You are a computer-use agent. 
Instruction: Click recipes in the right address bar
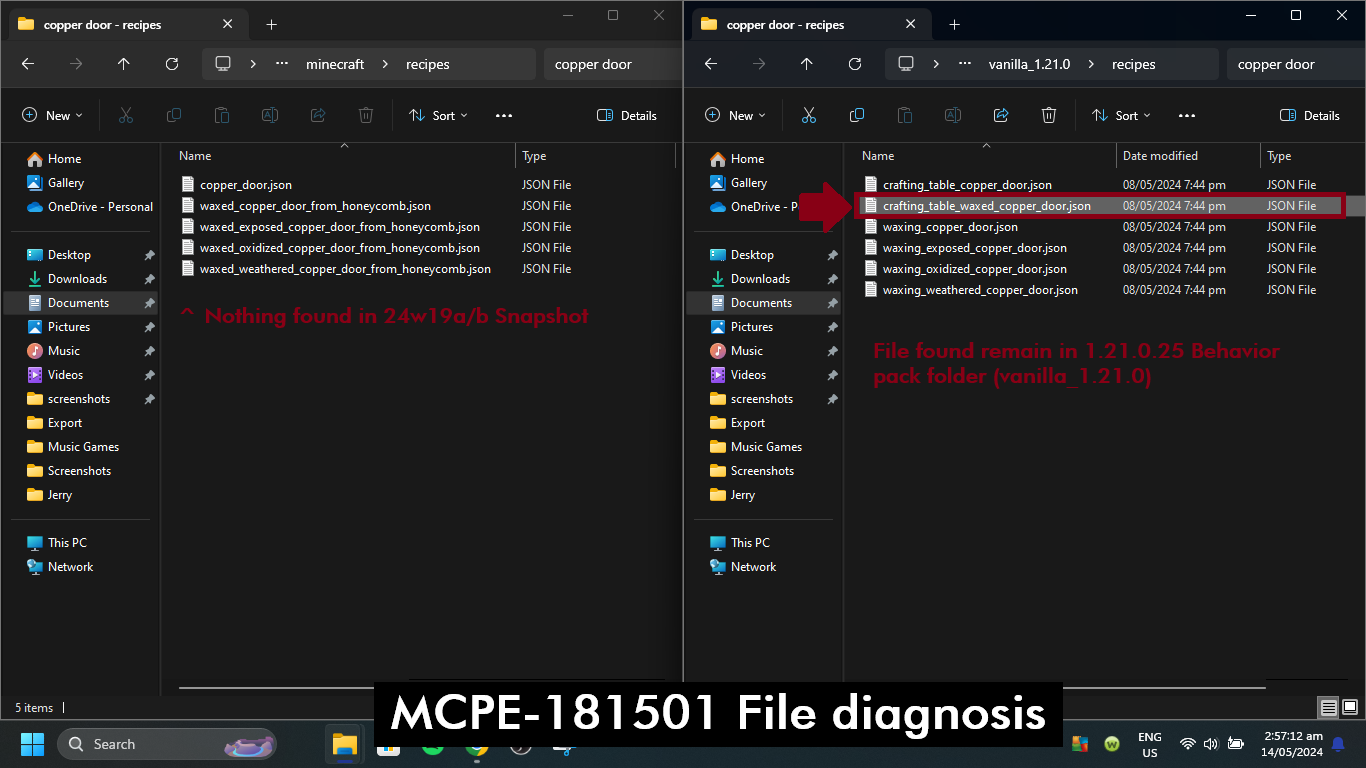point(1134,64)
